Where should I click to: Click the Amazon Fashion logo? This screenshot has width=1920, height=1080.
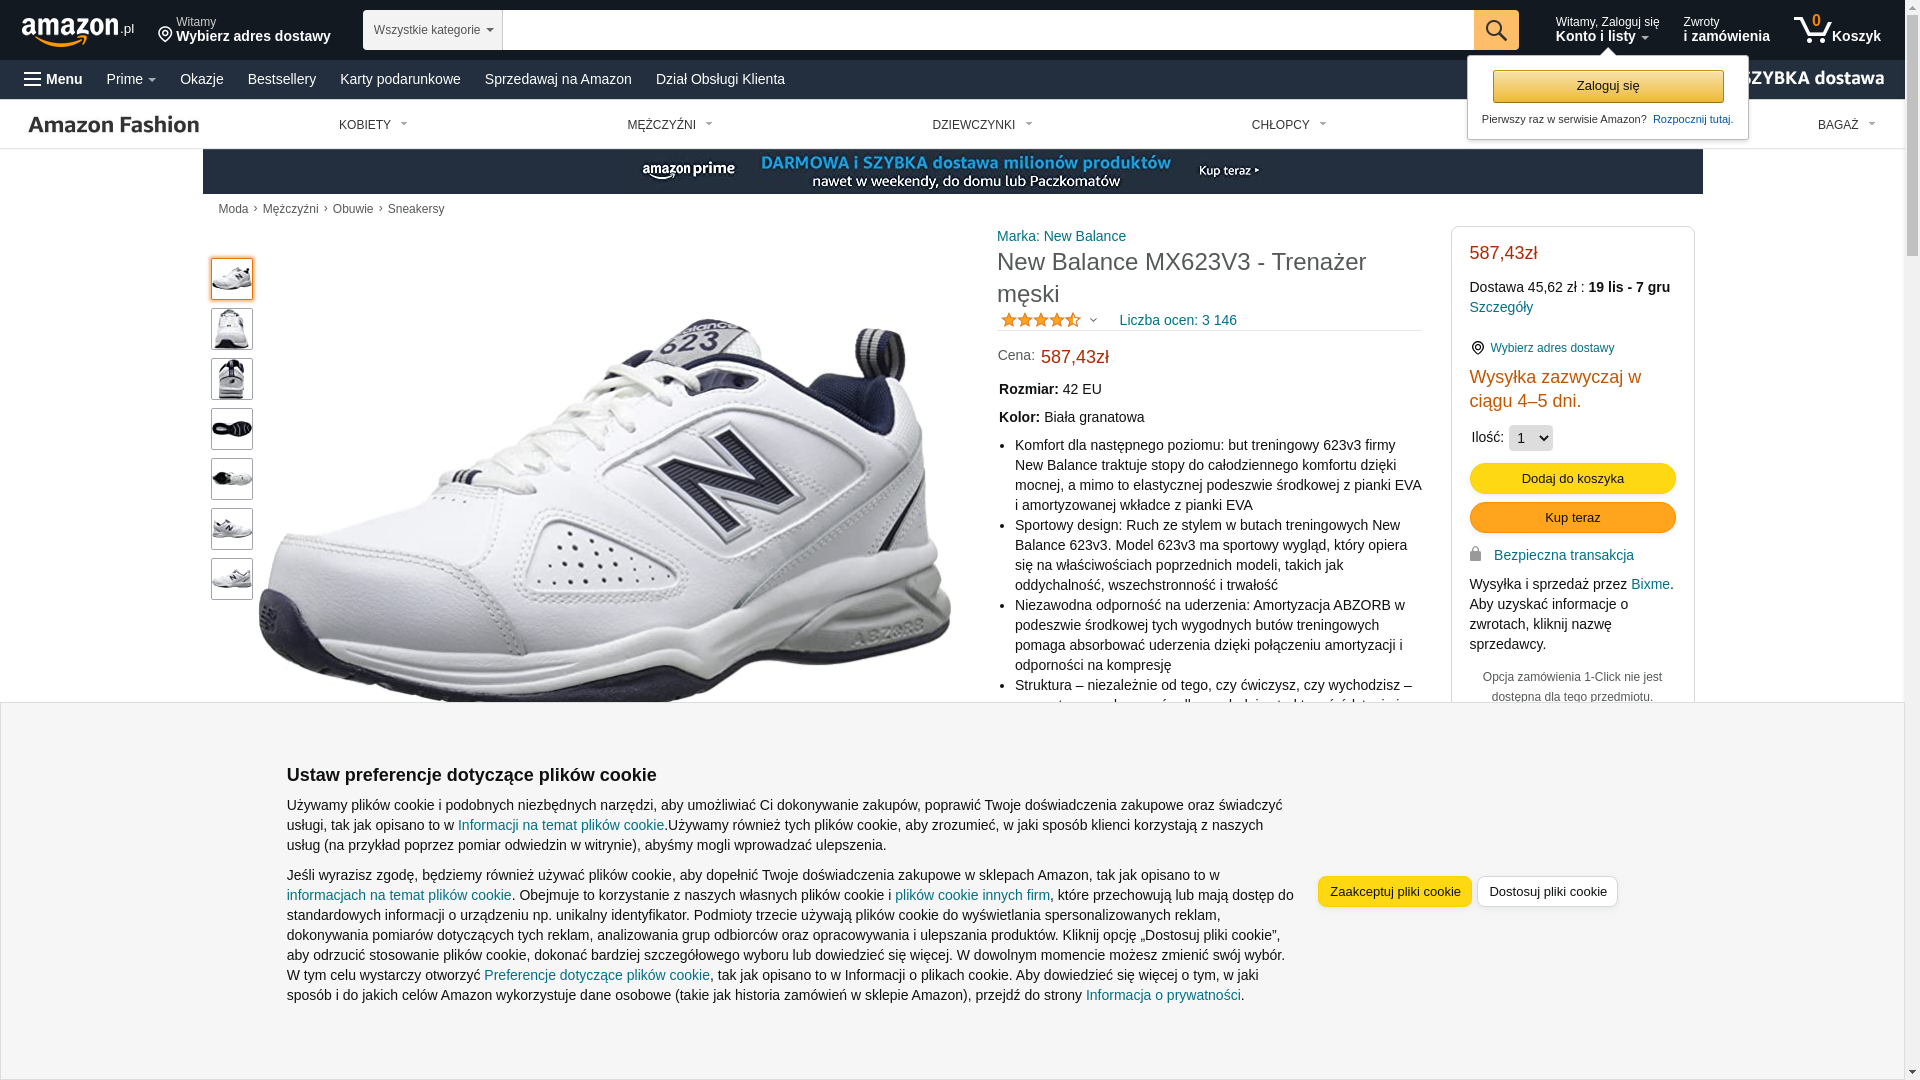tap(114, 124)
